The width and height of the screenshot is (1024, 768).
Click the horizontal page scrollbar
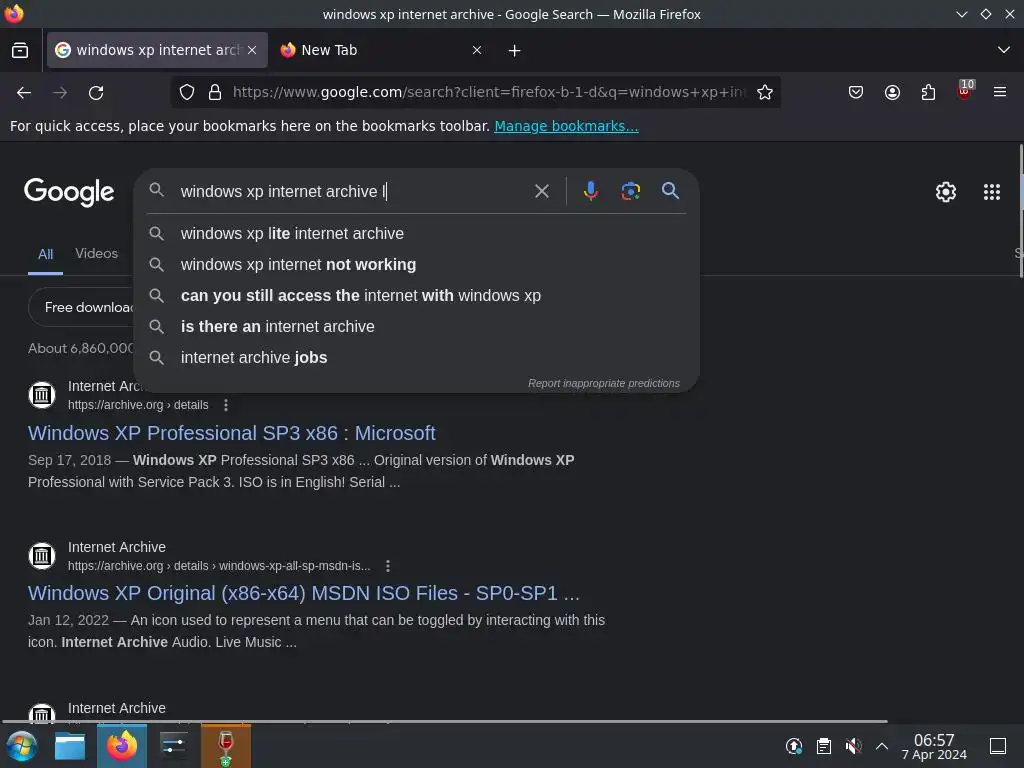[444, 722]
